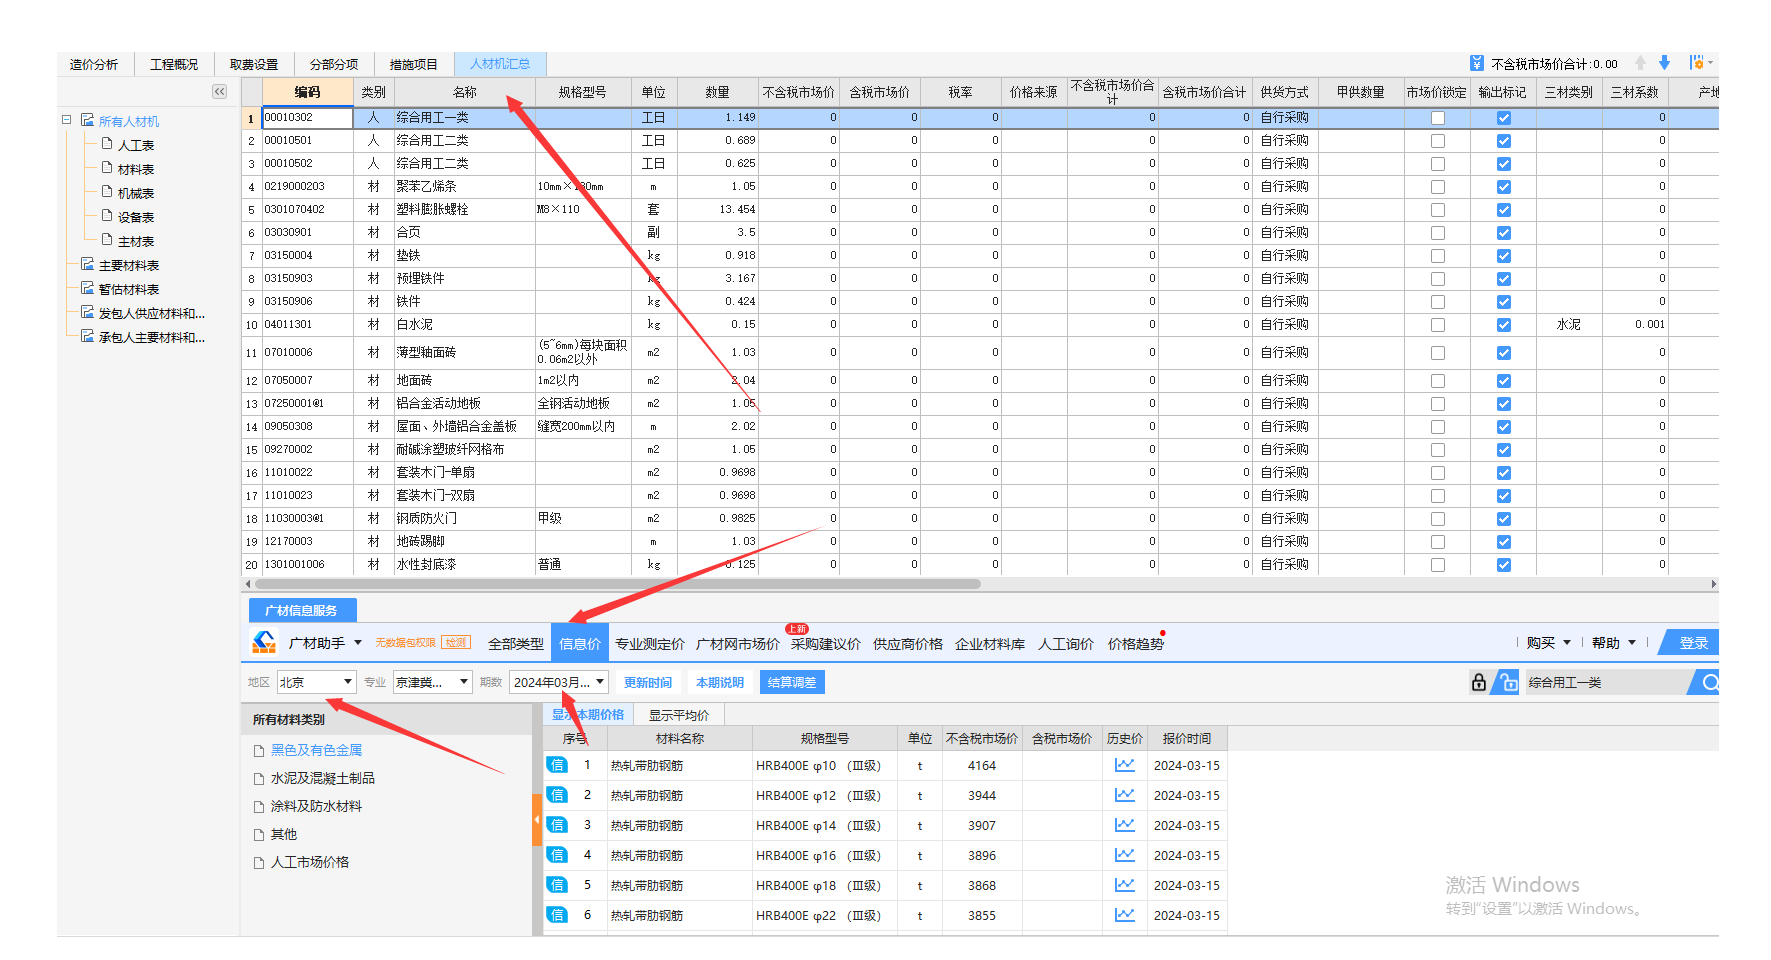Image resolution: width=1771 pixels, height=960 pixels.
Task: Expand the 广材助手 dropdown menu
Action: pyautogui.click(x=358, y=643)
